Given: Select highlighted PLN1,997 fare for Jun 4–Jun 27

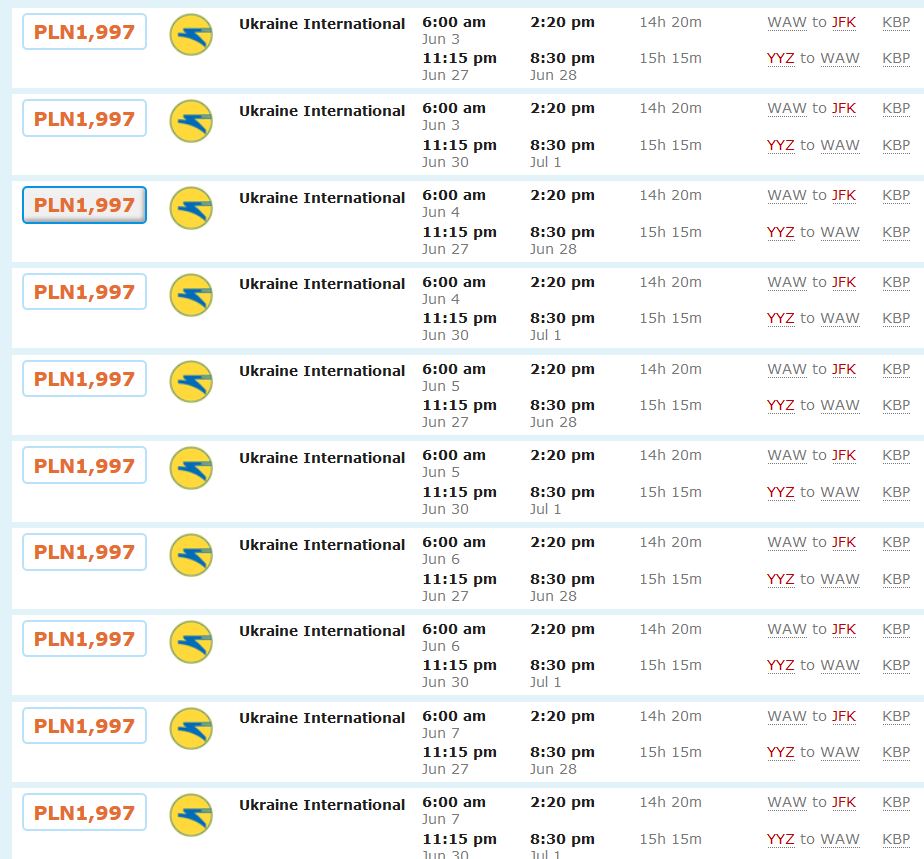Looking at the screenshot, I should pyautogui.click(x=84, y=205).
